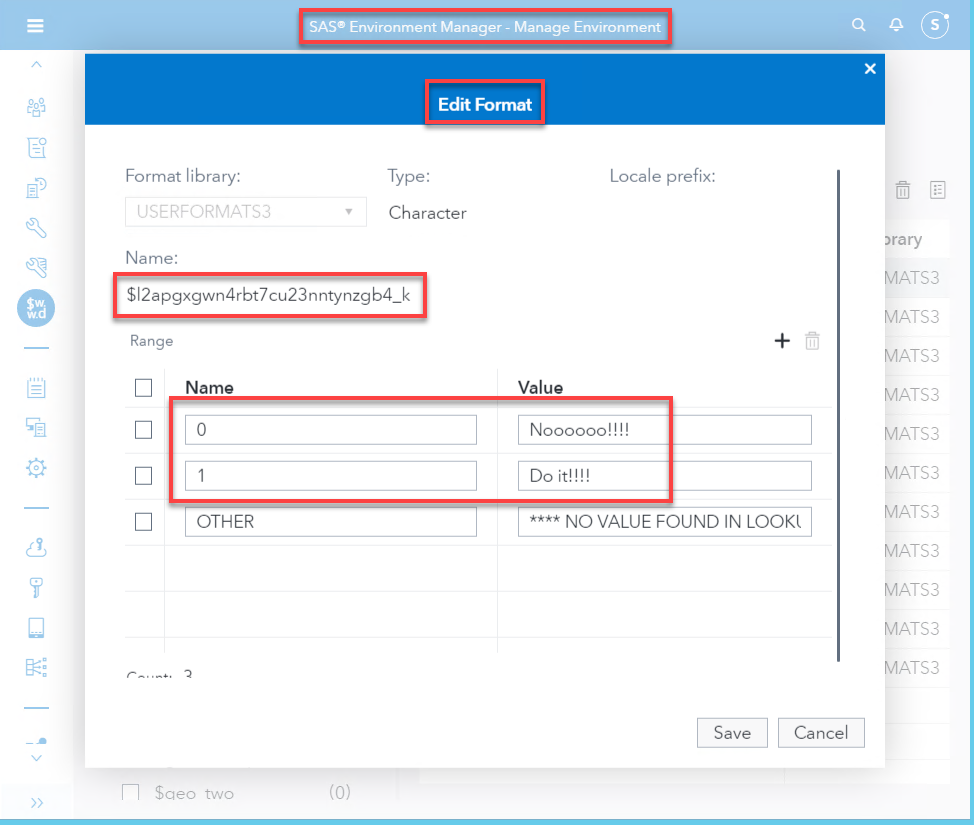This screenshot has height=825, width=974.
Task: Click SAS Environment Manager page title
Action: [x=485, y=27]
